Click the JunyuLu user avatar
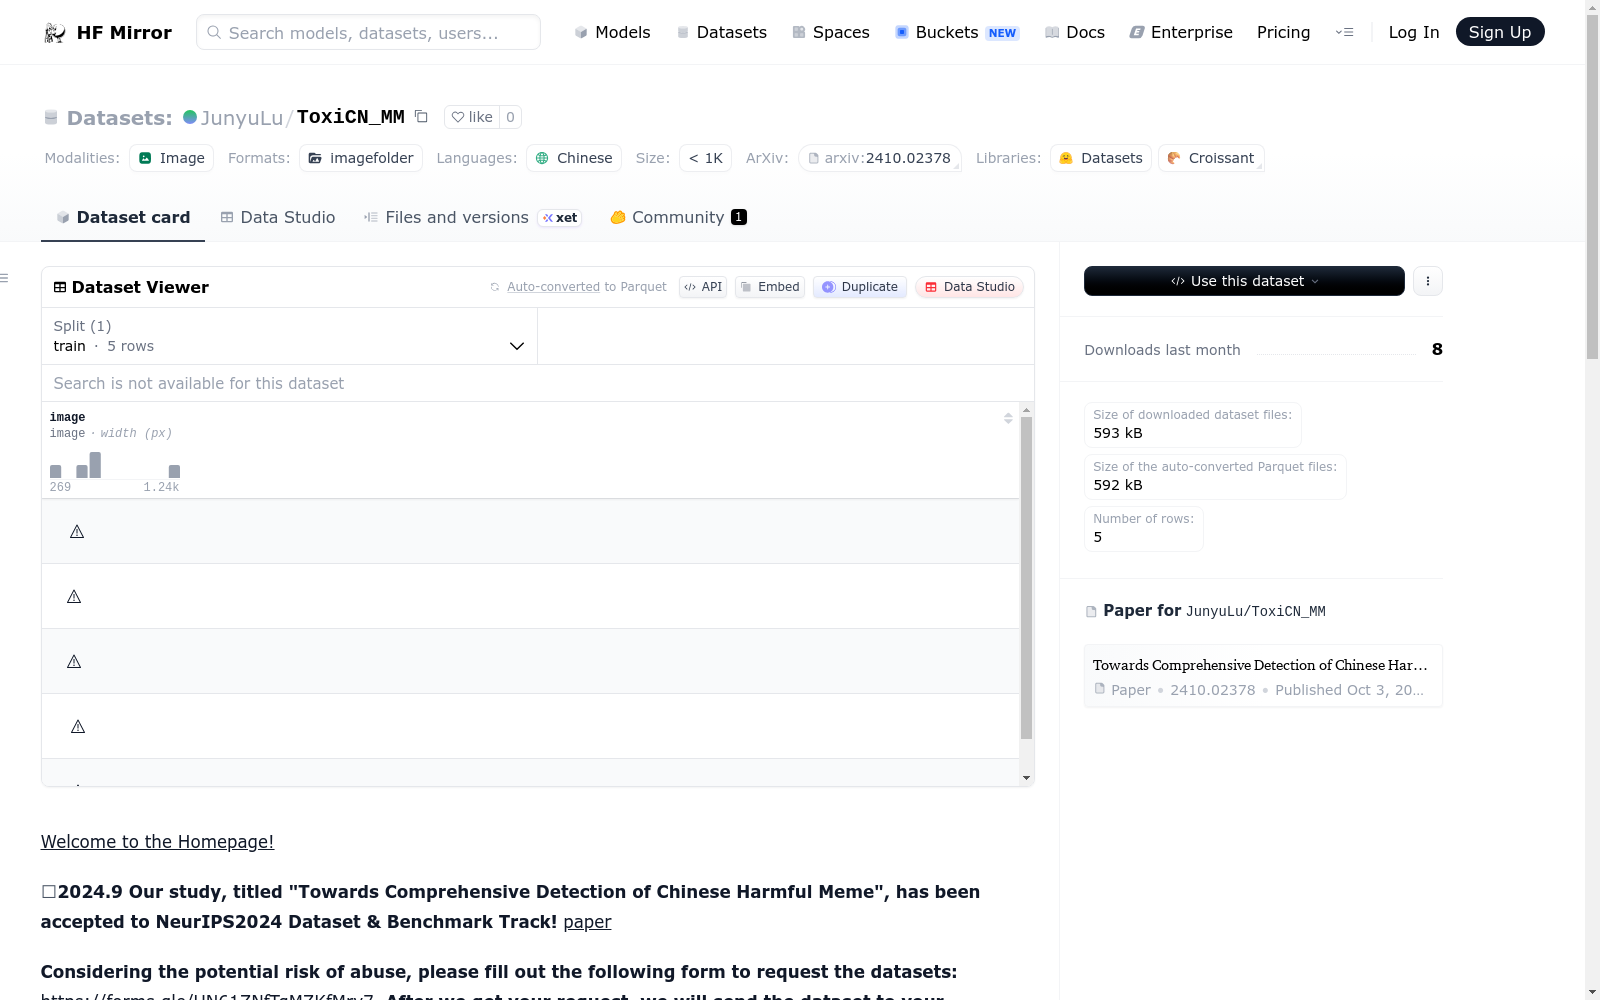Viewport: 1600px width, 1000px height. point(190,117)
